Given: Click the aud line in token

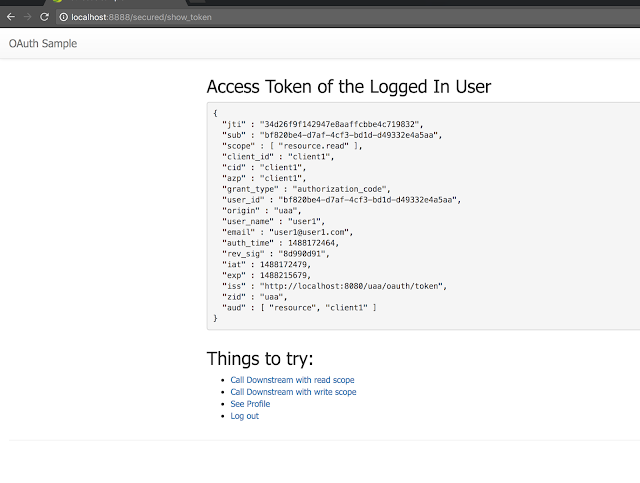Looking at the screenshot, I should (299, 307).
